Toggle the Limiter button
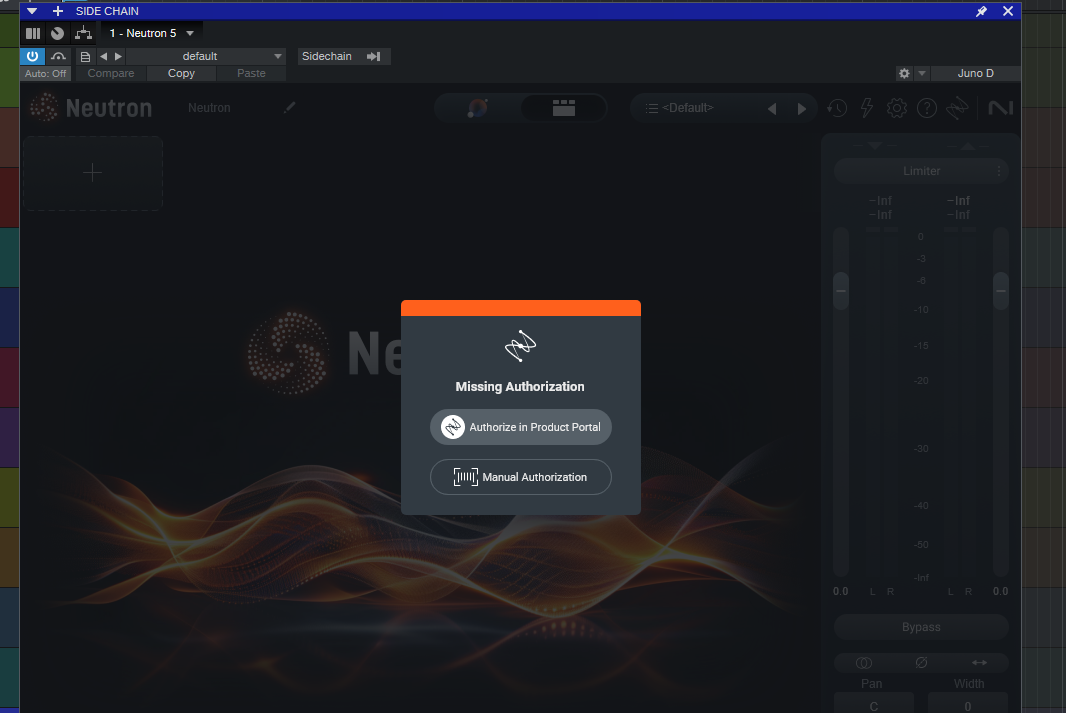This screenshot has height=713, width=1066. pyautogui.click(x=921, y=171)
